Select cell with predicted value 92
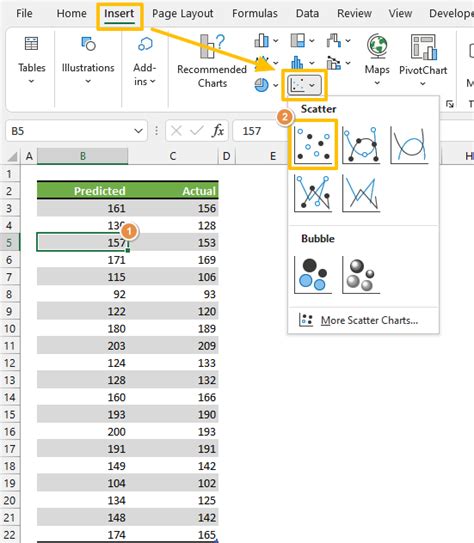 pos(82,294)
